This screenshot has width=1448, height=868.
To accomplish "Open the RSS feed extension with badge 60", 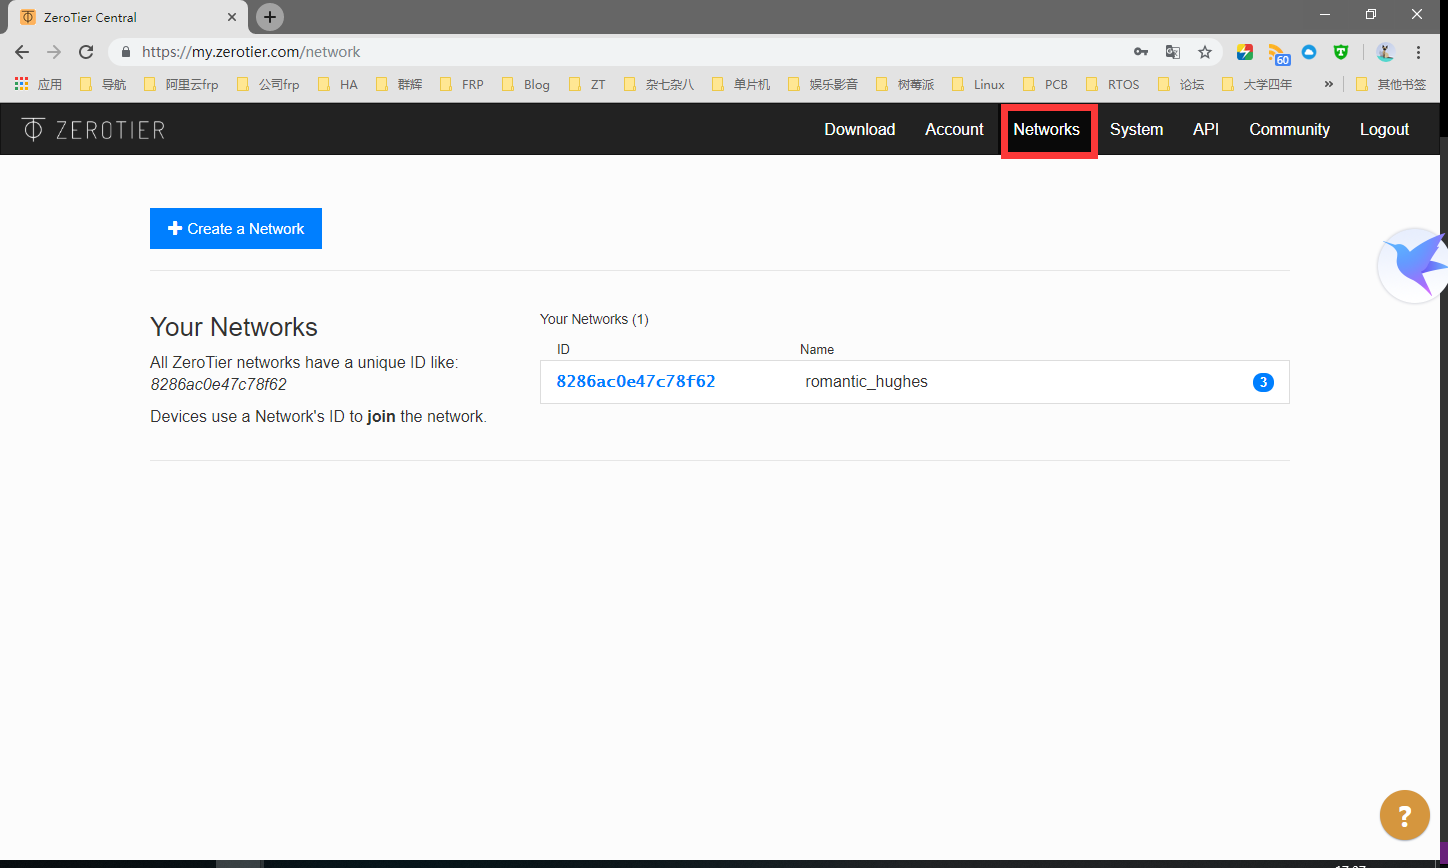I will (x=1278, y=53).
